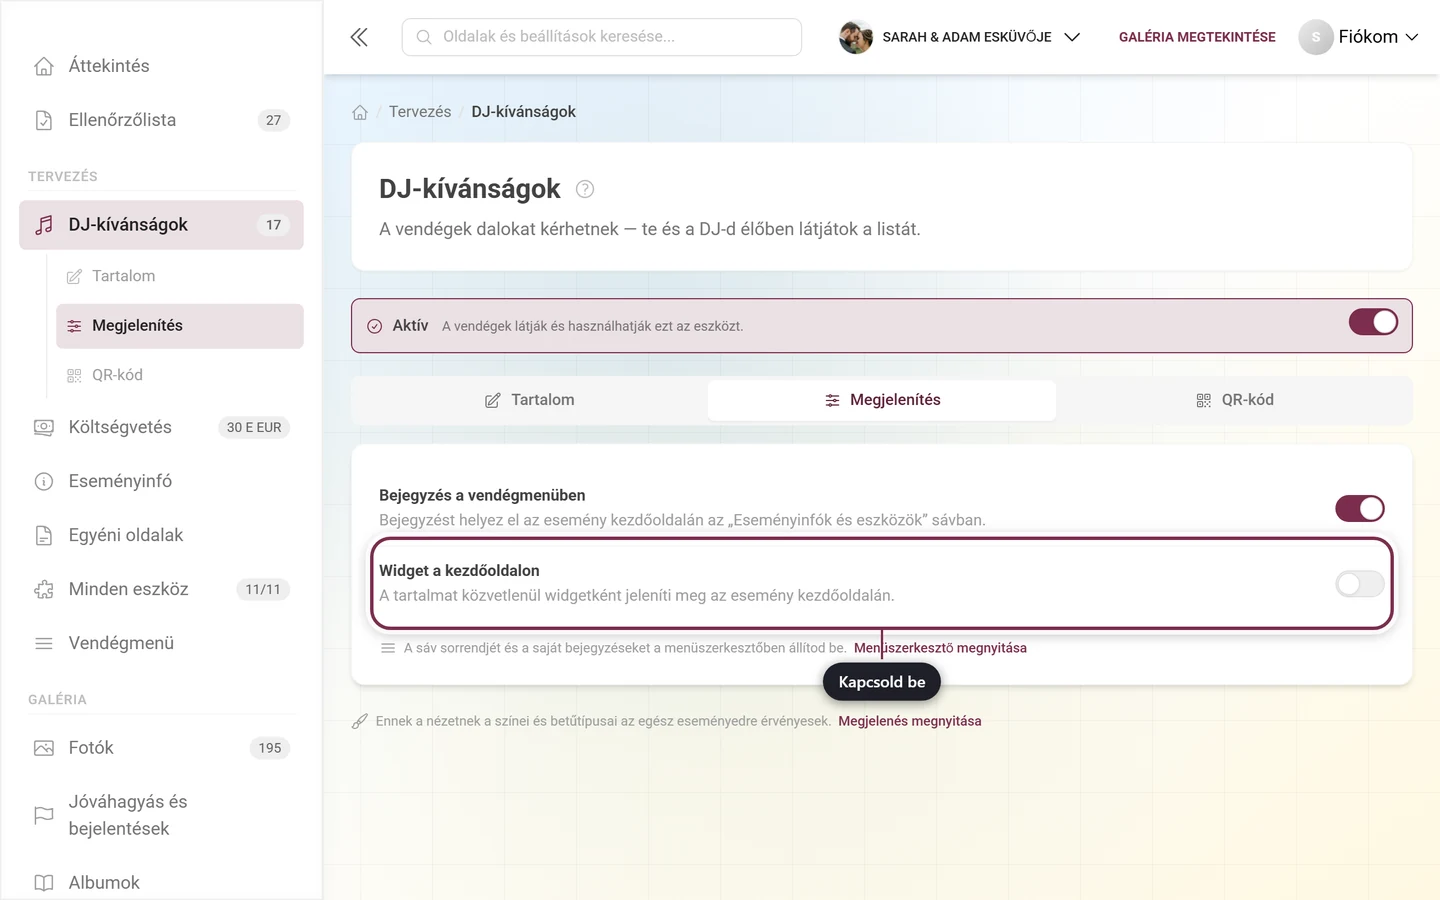Click the Eseményinfó info circle icon
Viewport: 1440px width, 900px height.
[x=44, y=481]
